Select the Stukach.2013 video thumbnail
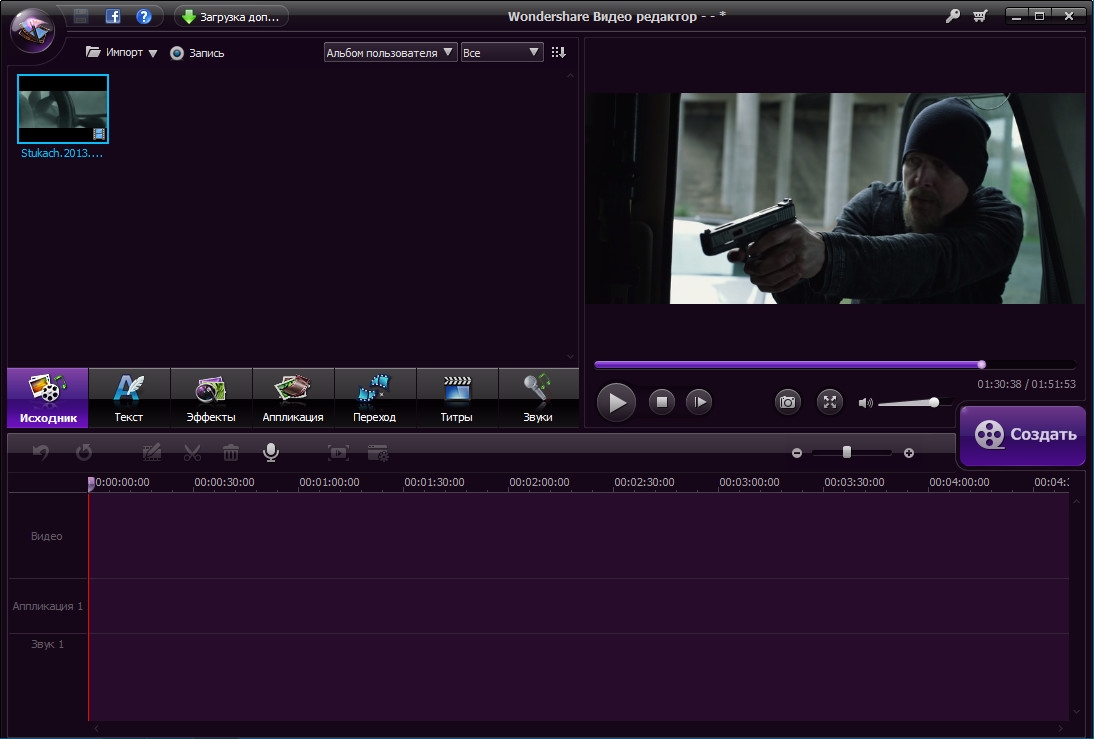This screenshot has width=1094, height=739. pyautogui.click(x=62, y=109)
